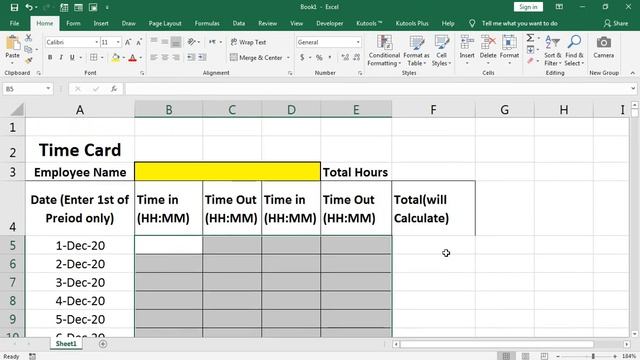Viewport: 640px width, 360px height.
Task: Switch to the Data tab
Action: (x=239, y=23)
